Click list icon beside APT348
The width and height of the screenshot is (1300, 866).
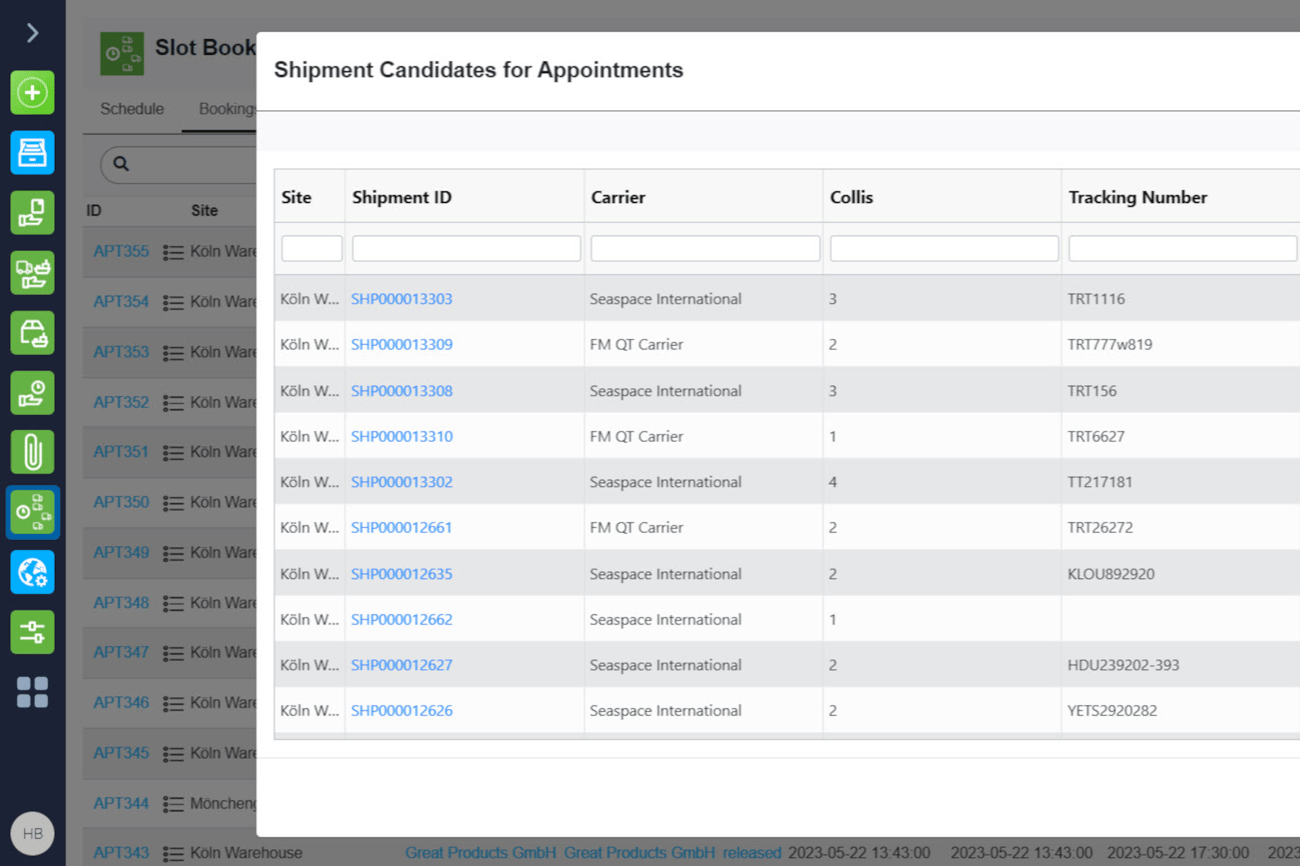coord(173,603)
